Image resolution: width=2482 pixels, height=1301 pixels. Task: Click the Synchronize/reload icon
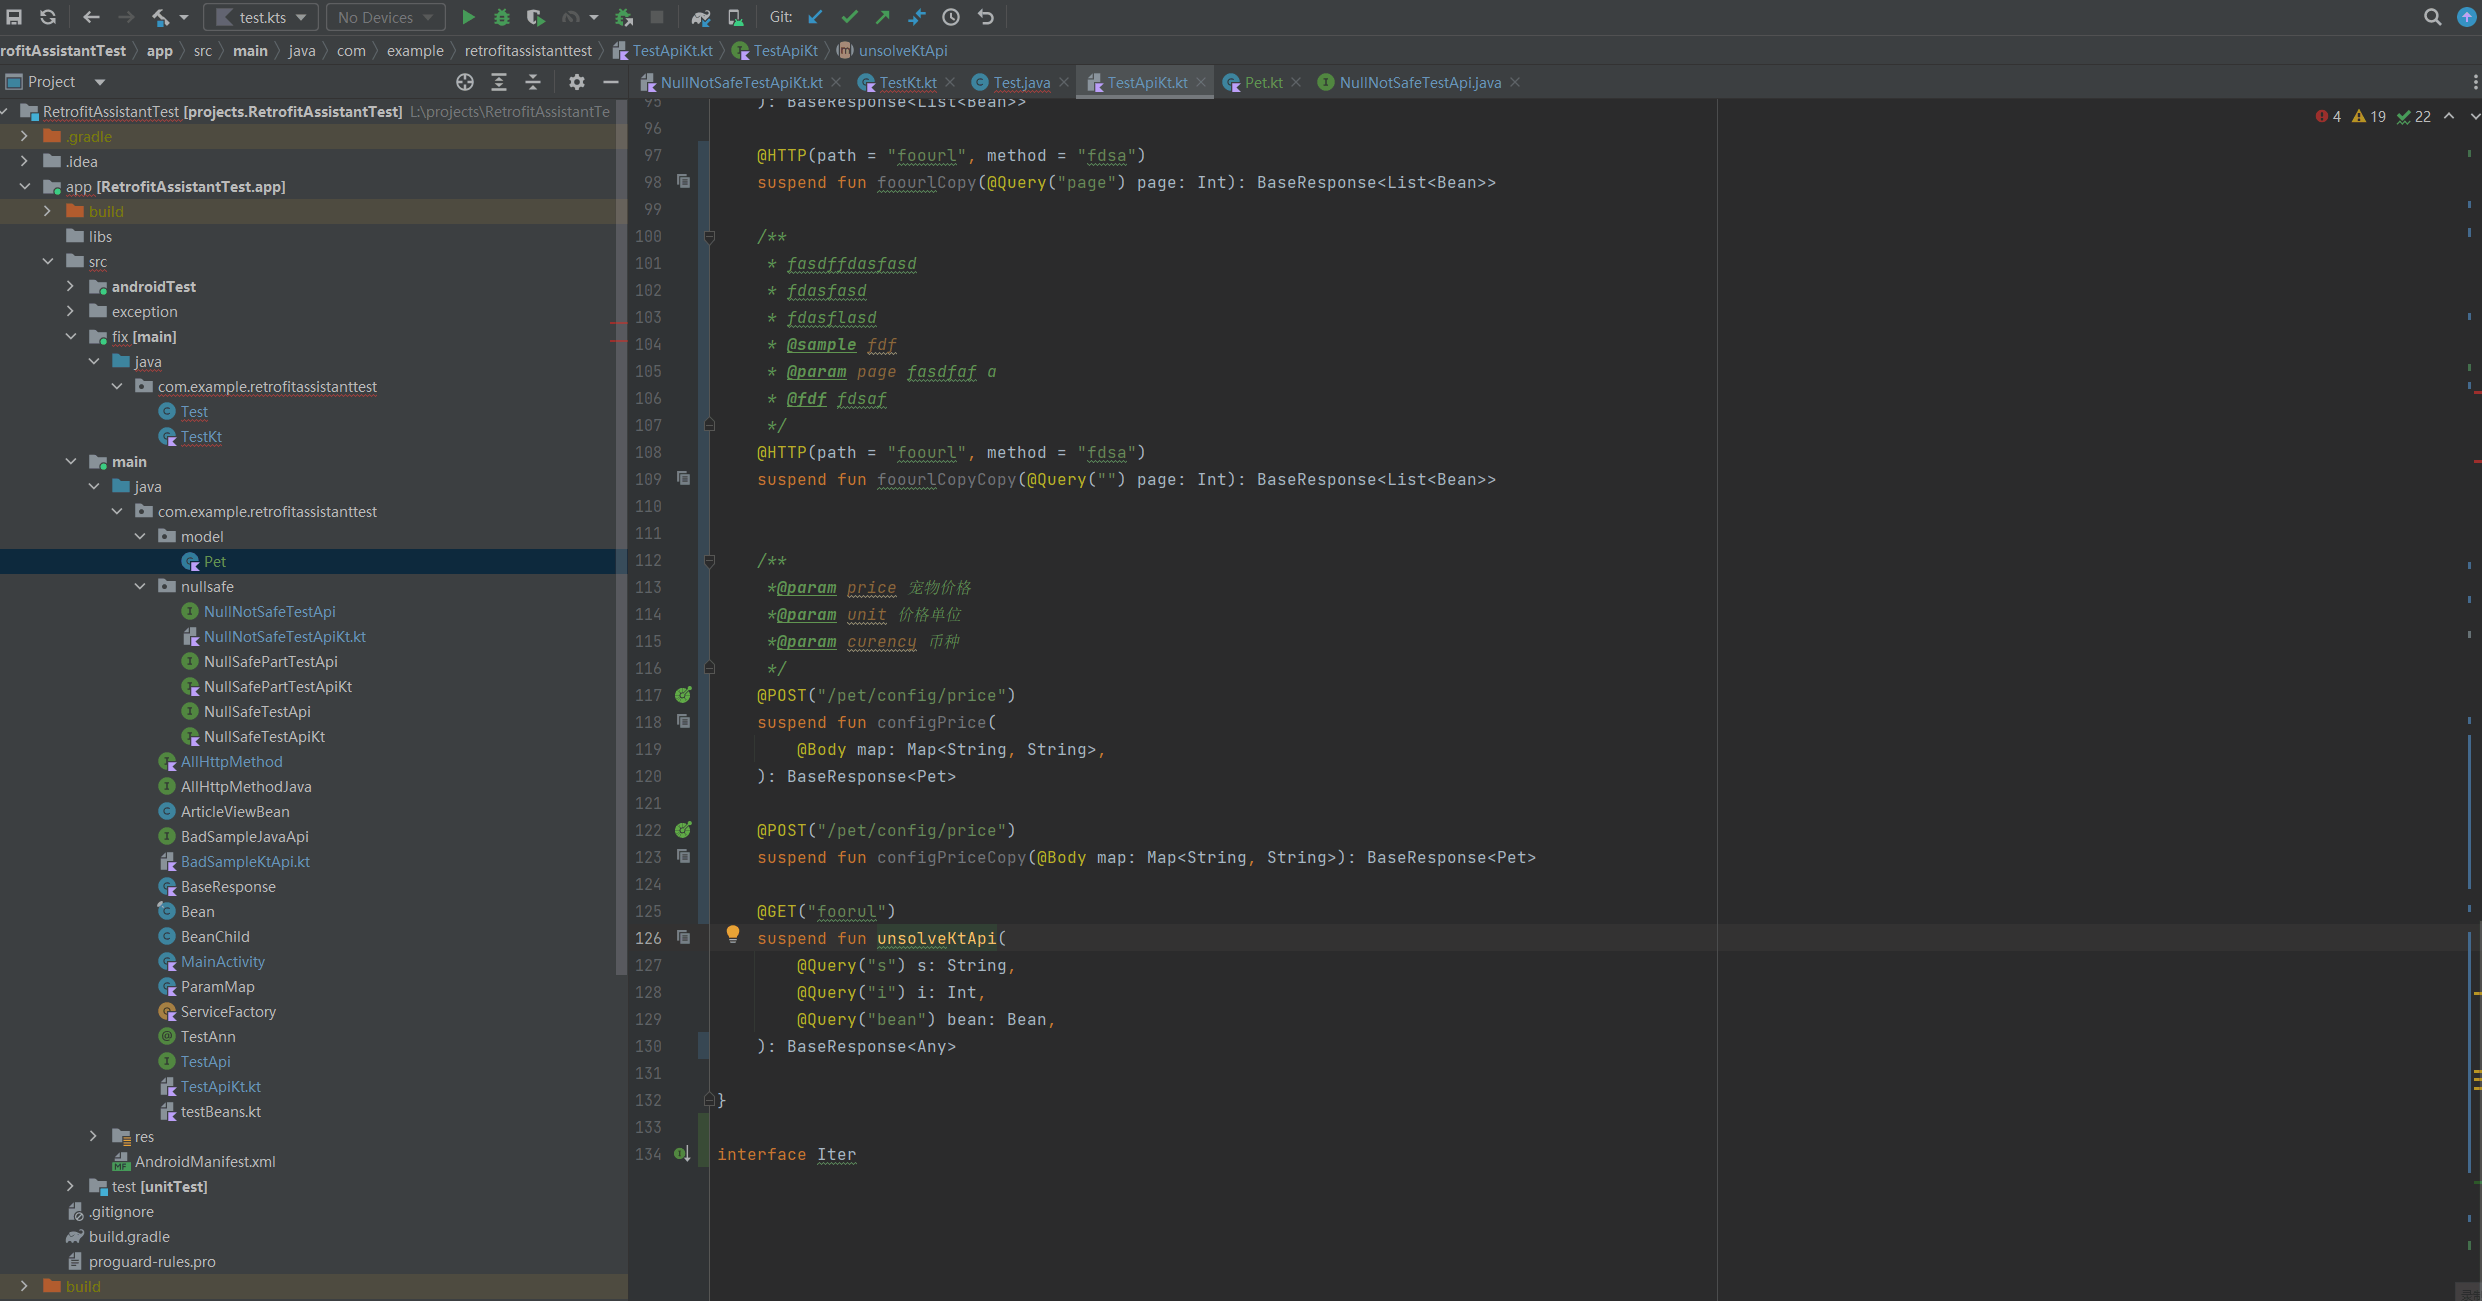tap(47, 17)
